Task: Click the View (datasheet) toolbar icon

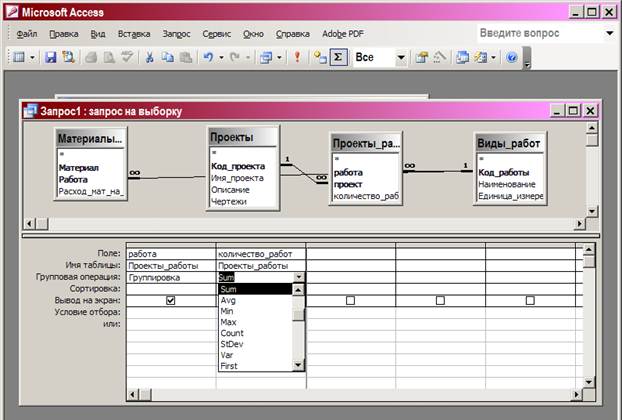Action: 18,58
